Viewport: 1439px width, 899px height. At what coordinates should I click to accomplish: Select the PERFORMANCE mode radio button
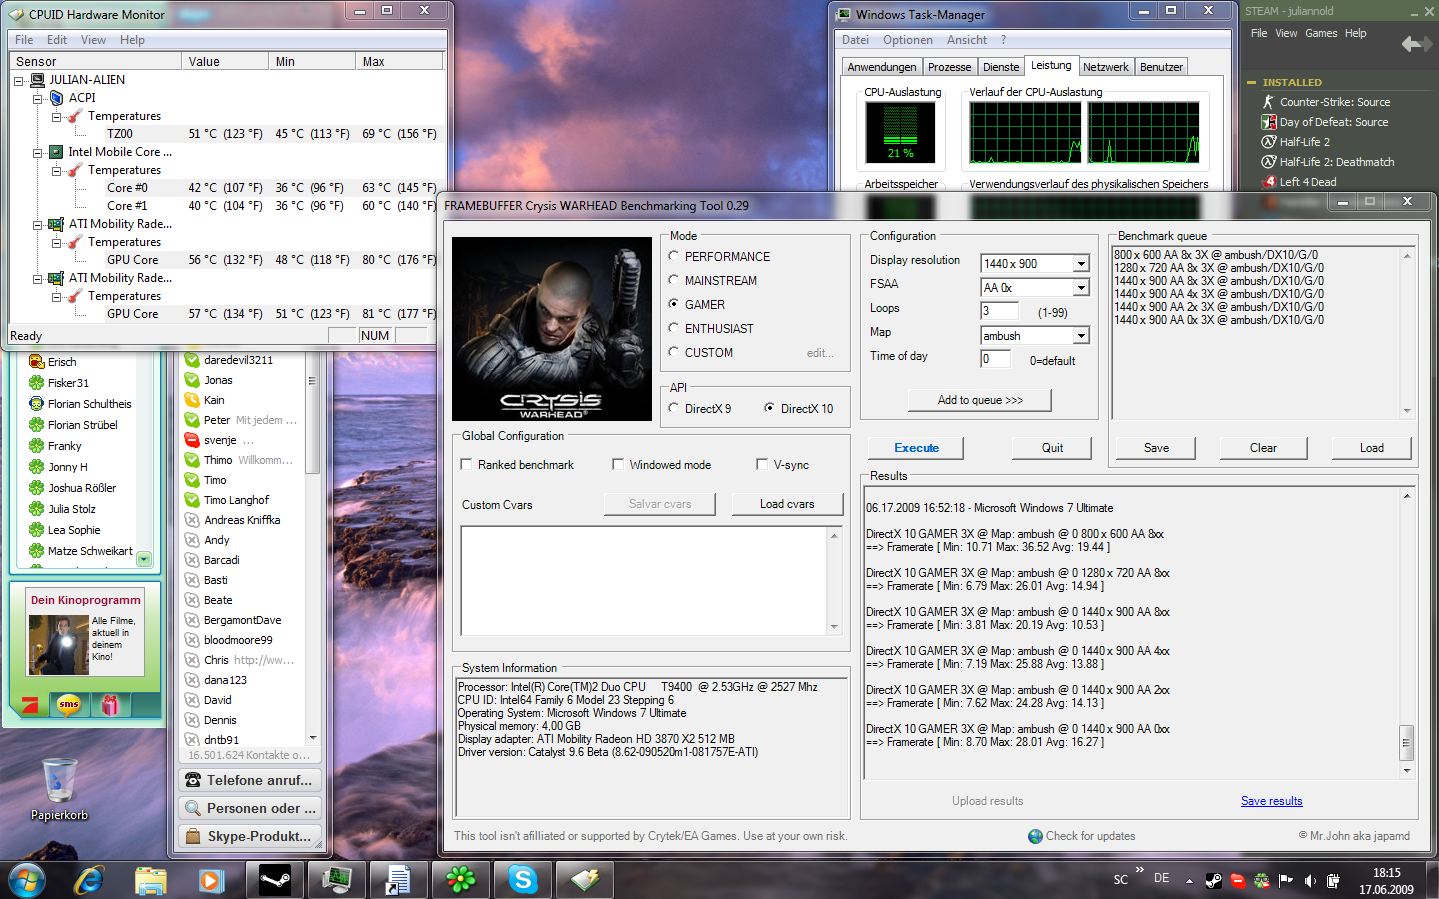pos(674,256)
